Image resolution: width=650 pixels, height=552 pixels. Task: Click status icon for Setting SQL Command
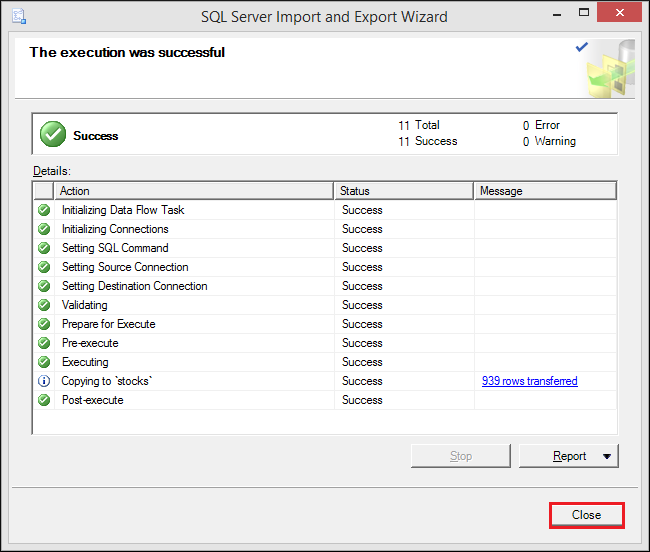[44, 248]
